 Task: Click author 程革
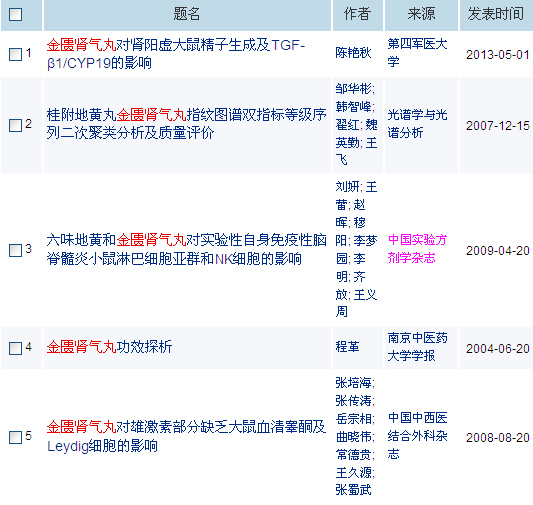(x=347, y=347)
